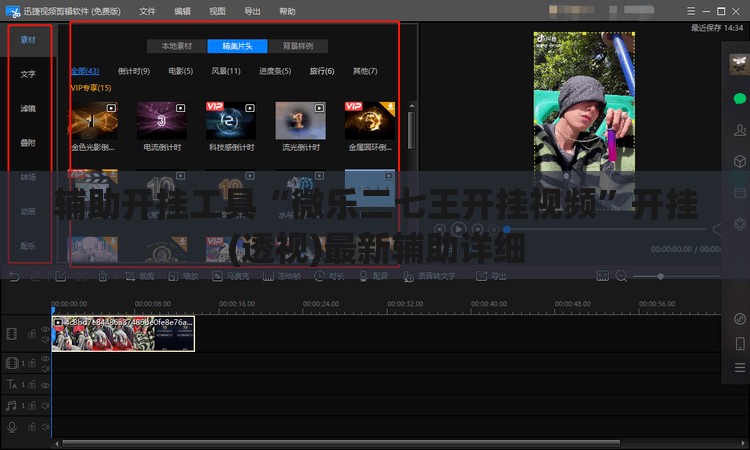Image resolution: width=750 pixels, height=450 pixels.
Task: Adjust the timeline zoom slider handle
Action: tap(660, 276)
